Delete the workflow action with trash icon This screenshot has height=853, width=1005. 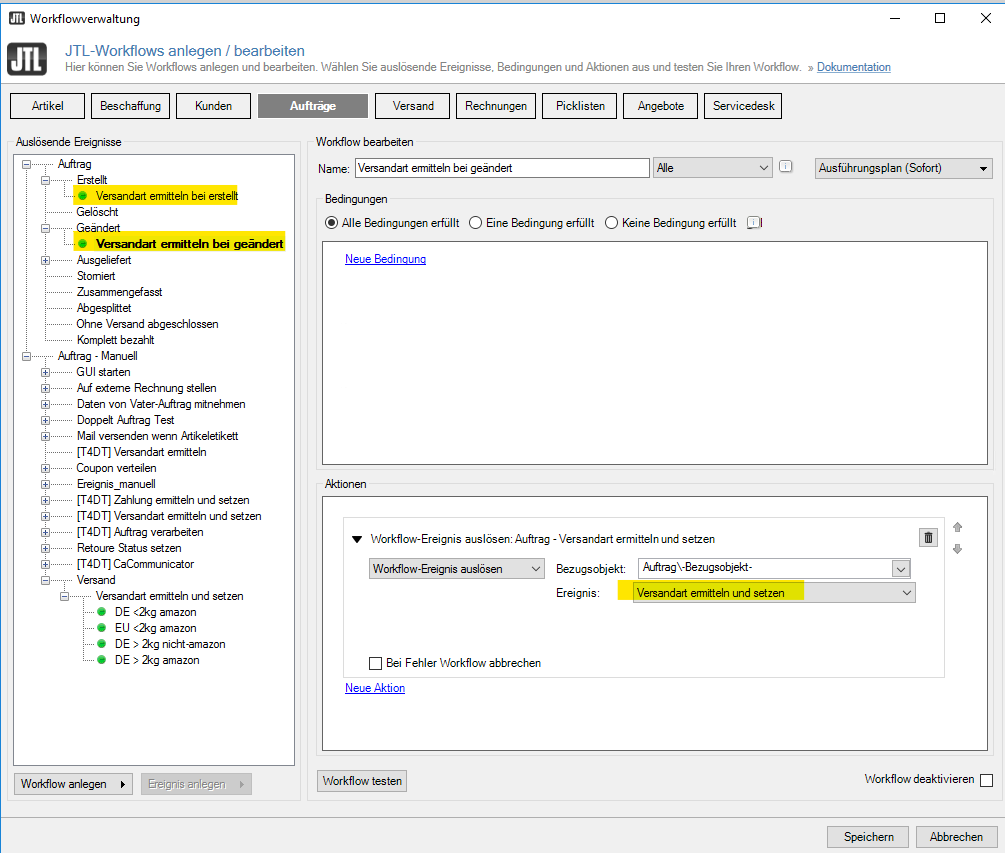coord(927,537)
